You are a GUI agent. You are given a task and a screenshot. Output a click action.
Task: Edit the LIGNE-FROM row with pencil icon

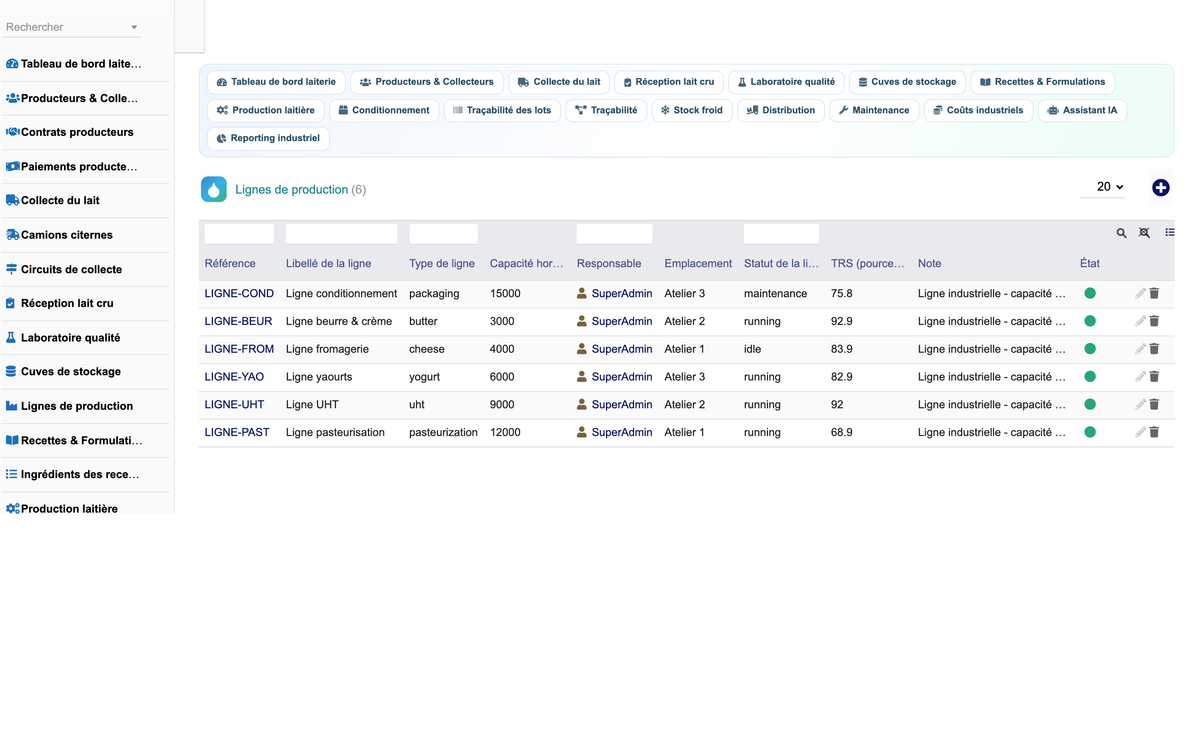click(x=1141, y=349)
